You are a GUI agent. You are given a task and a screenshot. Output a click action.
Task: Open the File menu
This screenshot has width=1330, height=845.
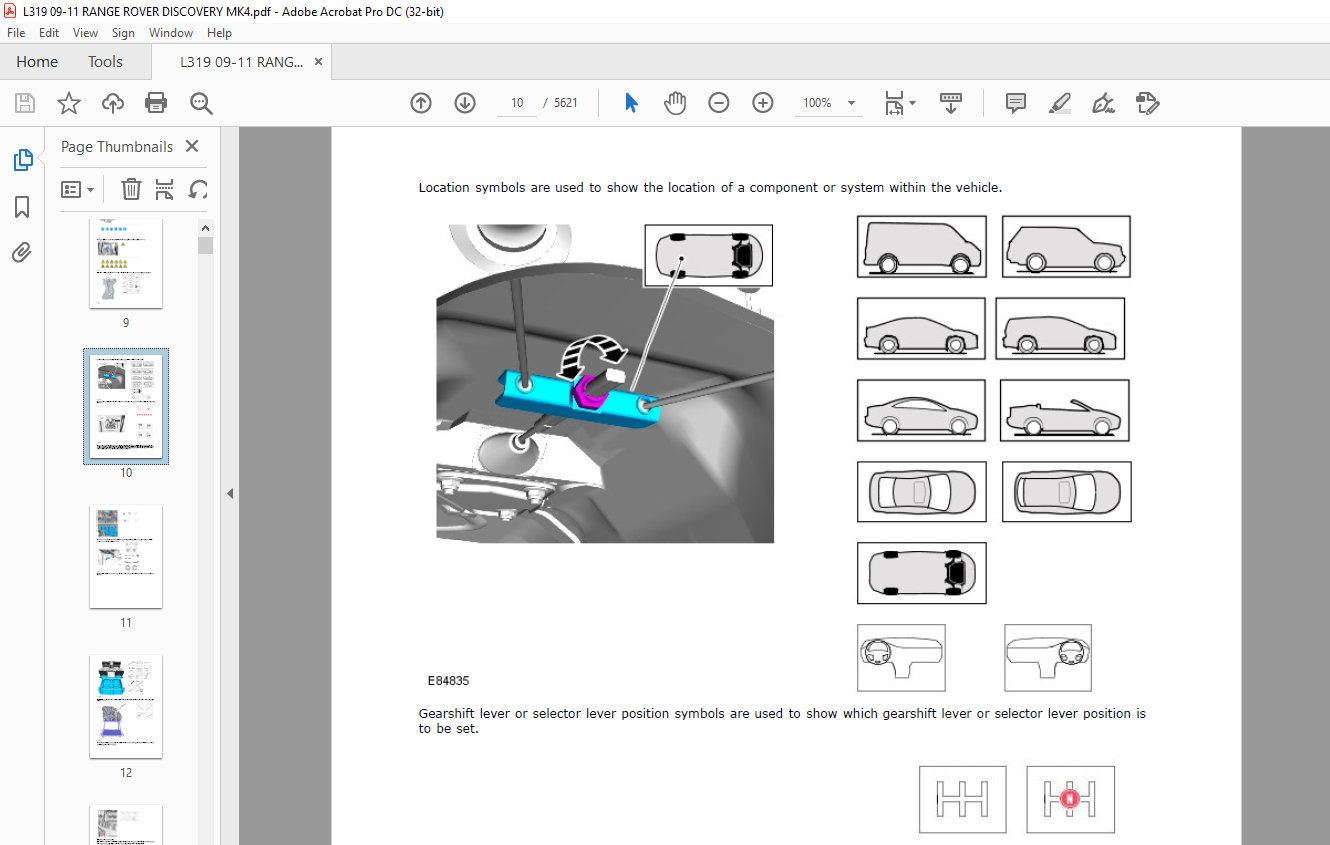tap(16, 33)
